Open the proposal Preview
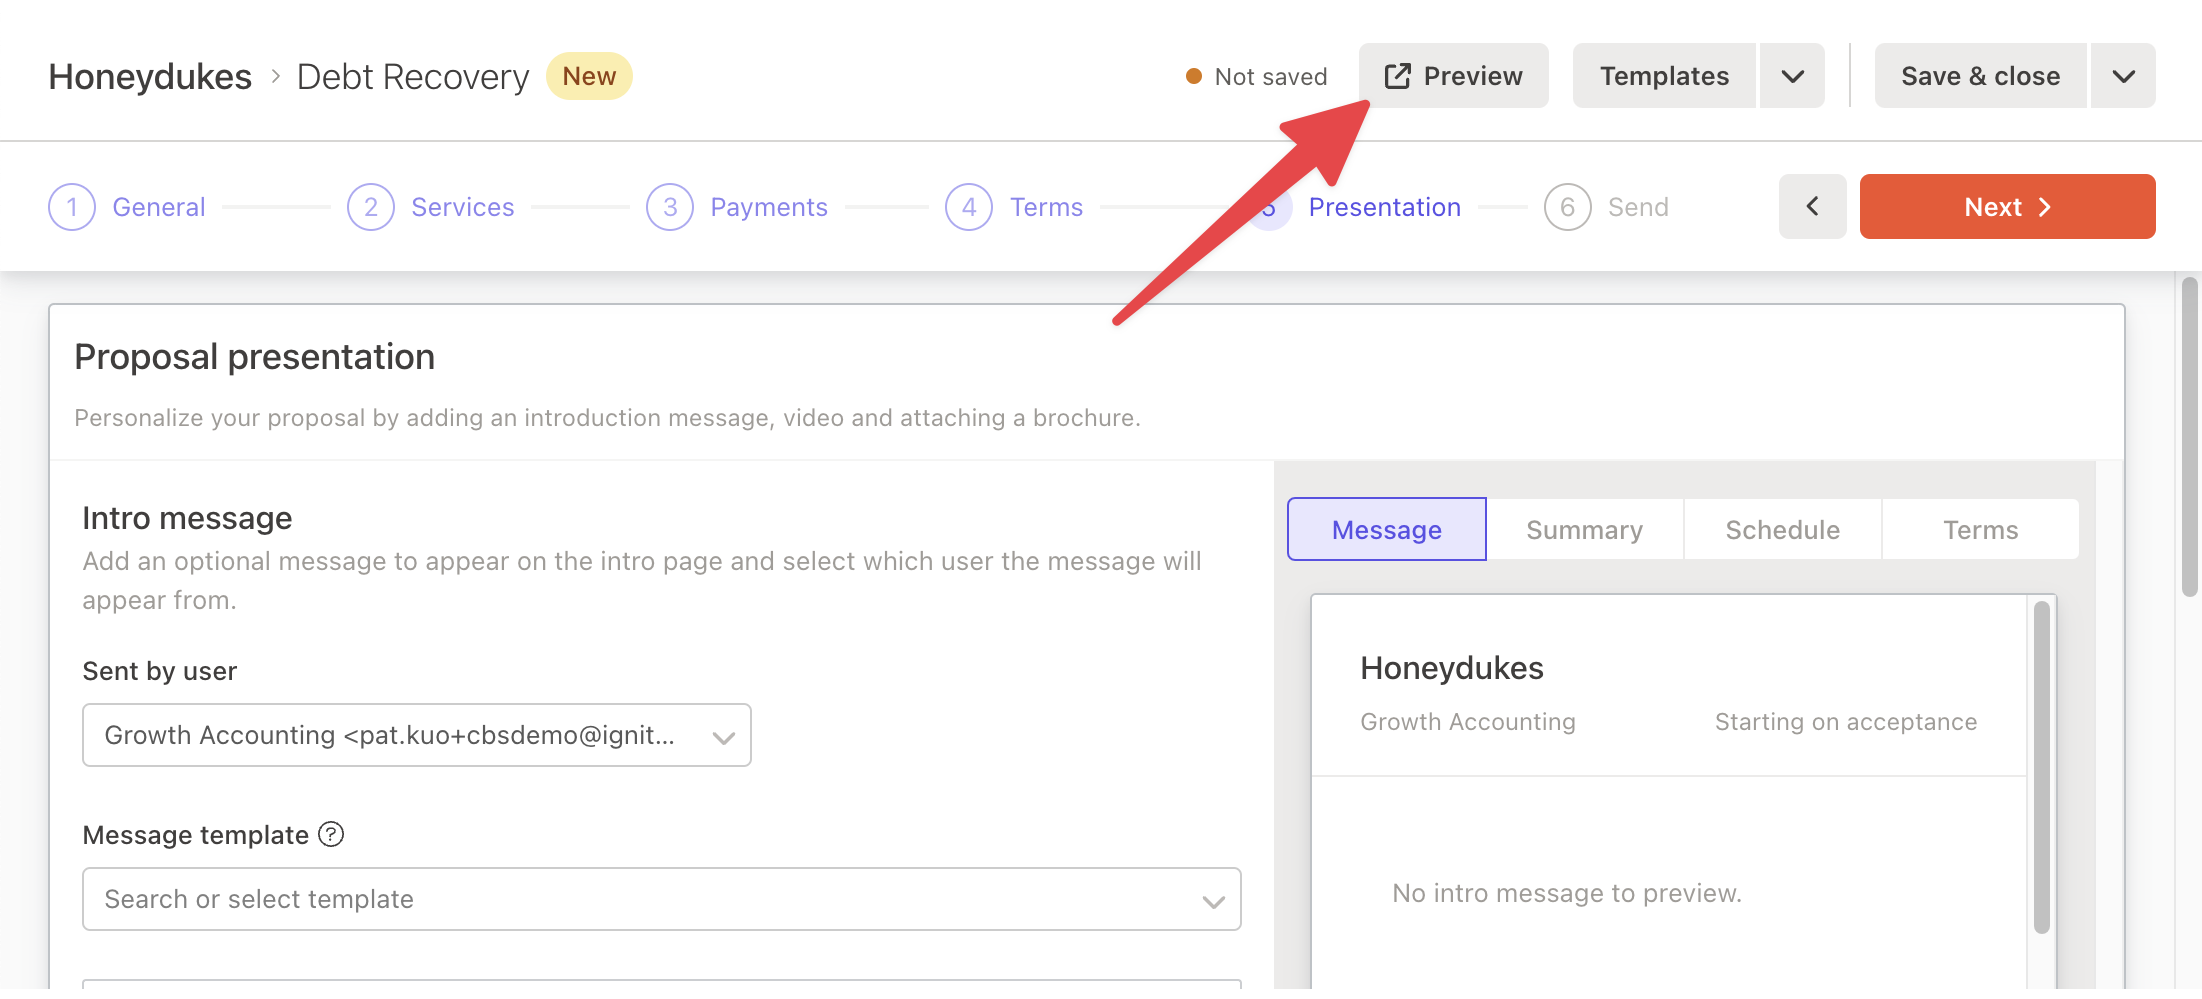The image size is (2202, 999). [1453, 76]
